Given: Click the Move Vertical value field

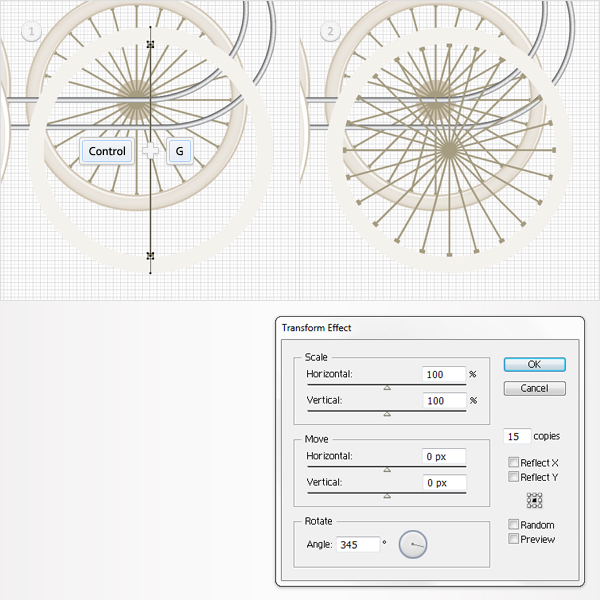Looking at the screenshot, I should 444,483.
